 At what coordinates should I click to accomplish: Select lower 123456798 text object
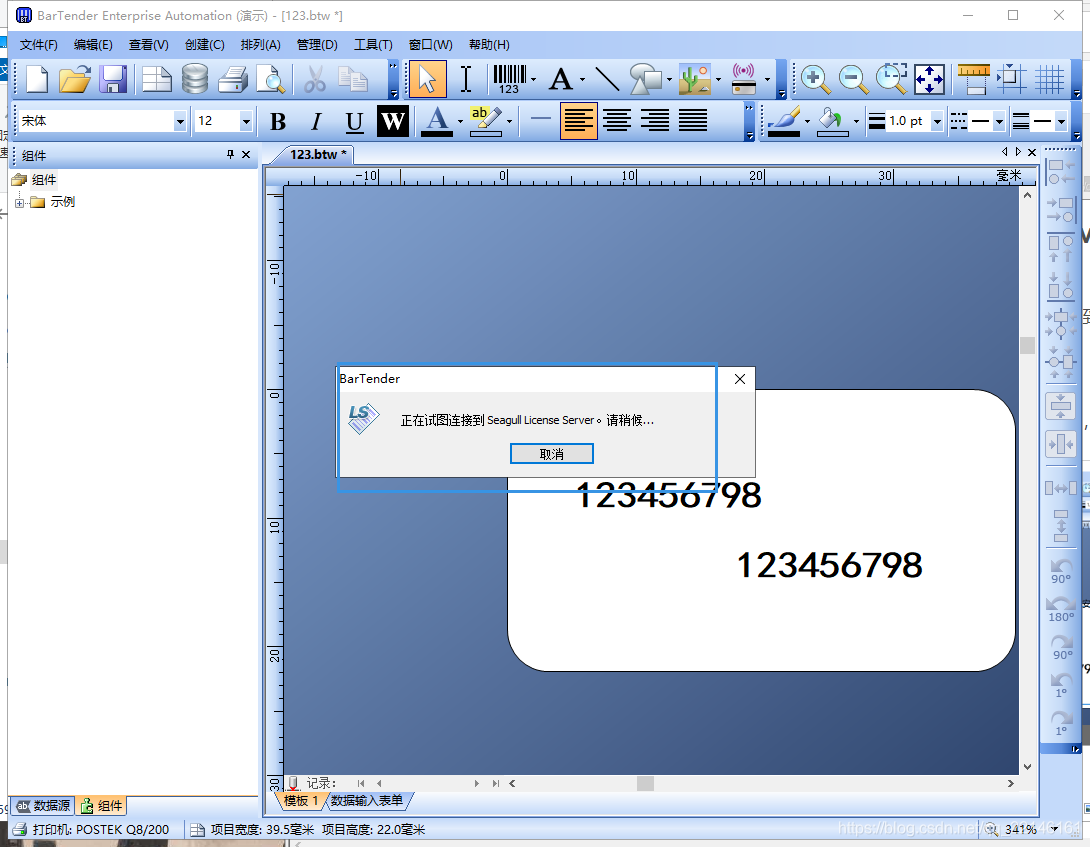coord(829,565)
